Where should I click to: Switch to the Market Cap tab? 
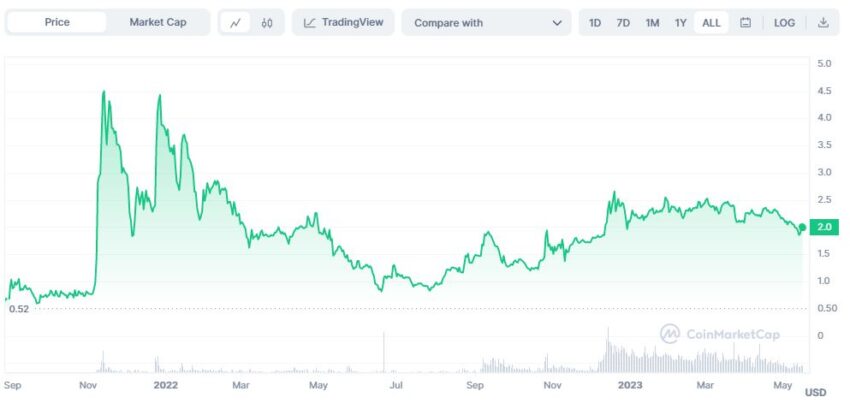pyautogui.click(x=158, y=22)
